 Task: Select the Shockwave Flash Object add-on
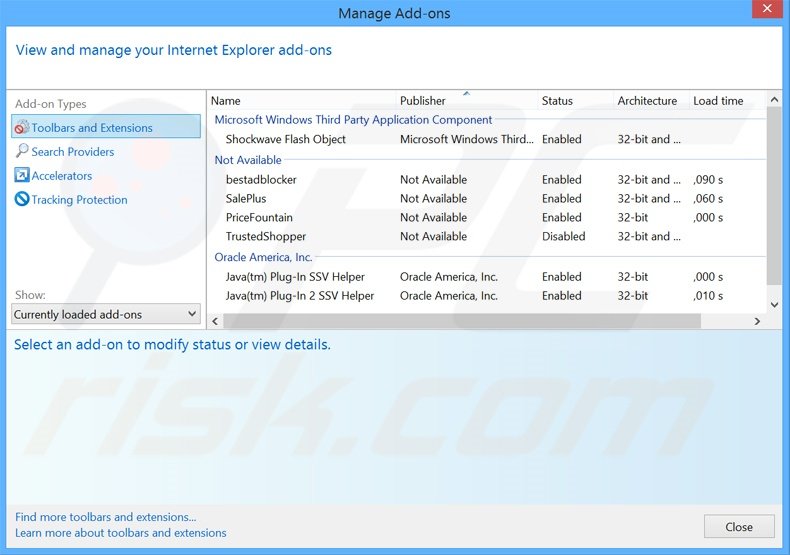[x=487, y=140]
